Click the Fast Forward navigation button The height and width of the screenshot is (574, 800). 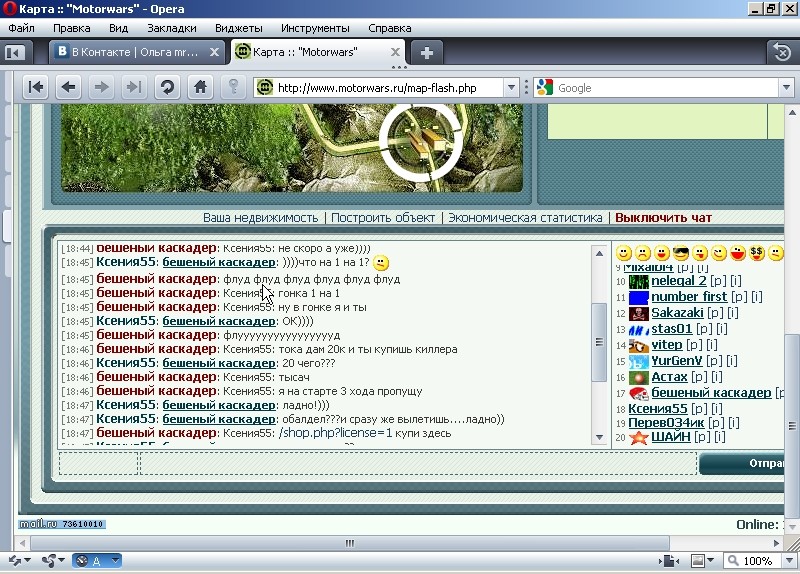[x=134, y=87]
